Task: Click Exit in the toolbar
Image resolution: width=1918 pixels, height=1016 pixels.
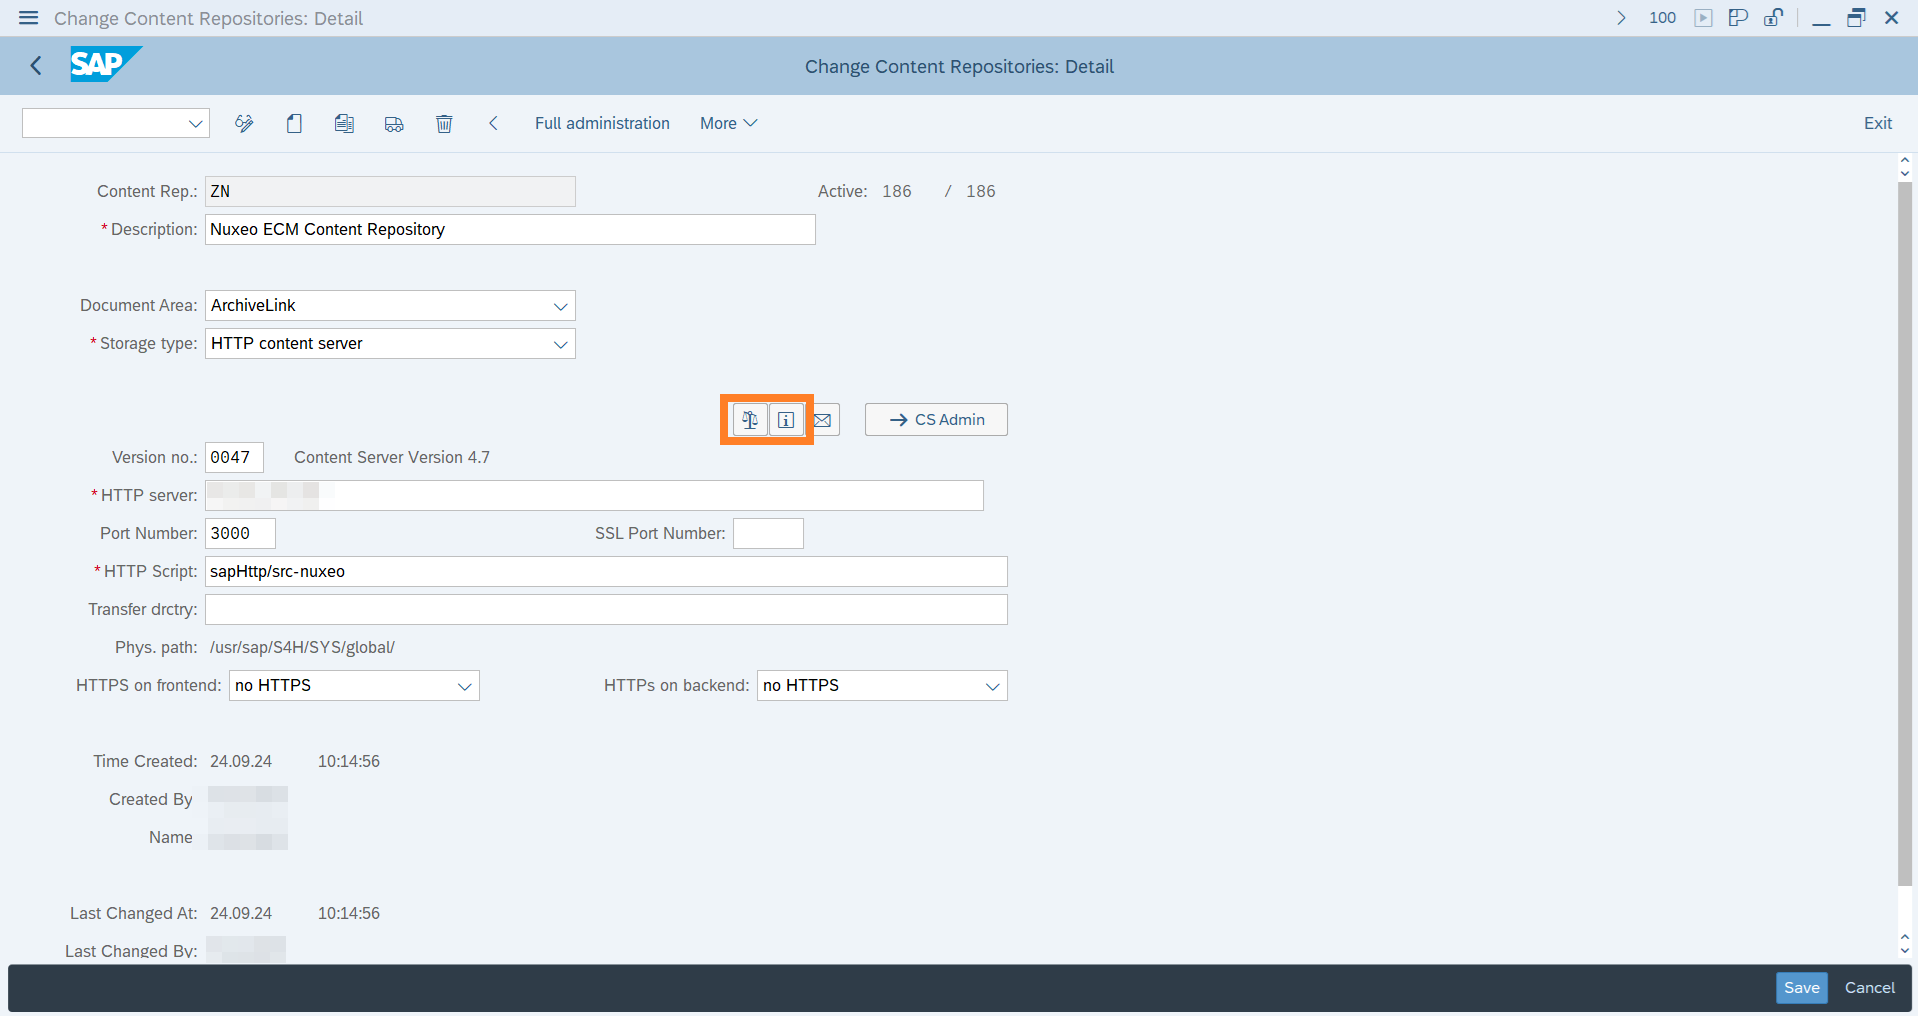Action: pyautogui.click(x=1877, y=123)
